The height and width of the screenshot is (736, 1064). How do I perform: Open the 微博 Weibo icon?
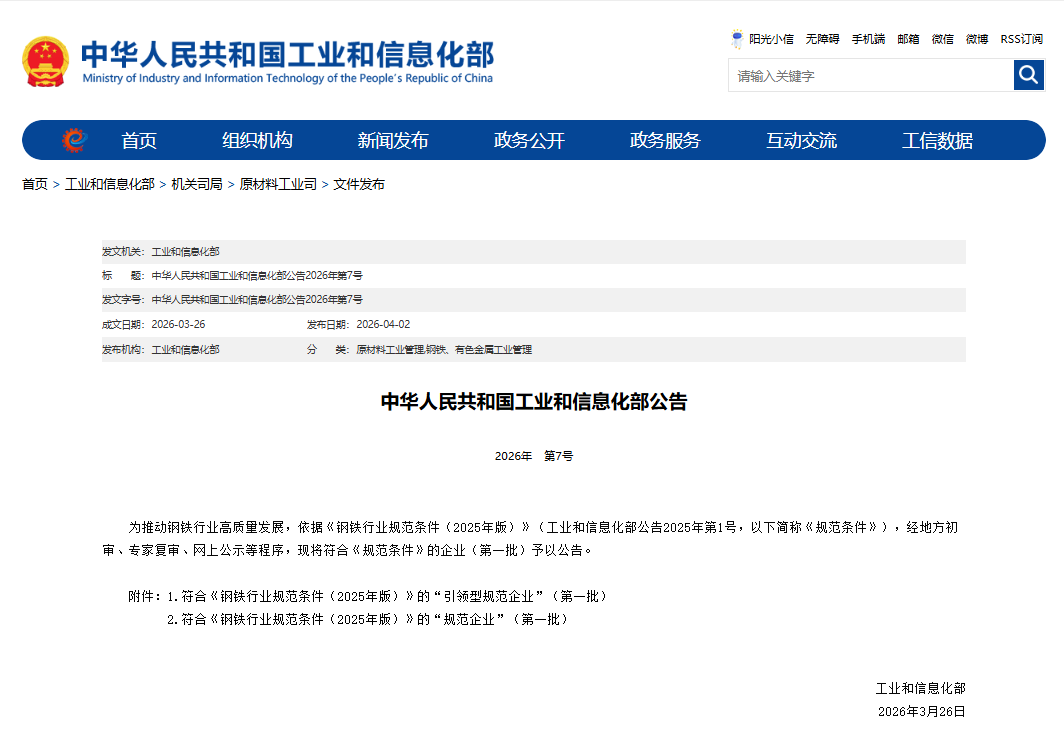(976, 39)
